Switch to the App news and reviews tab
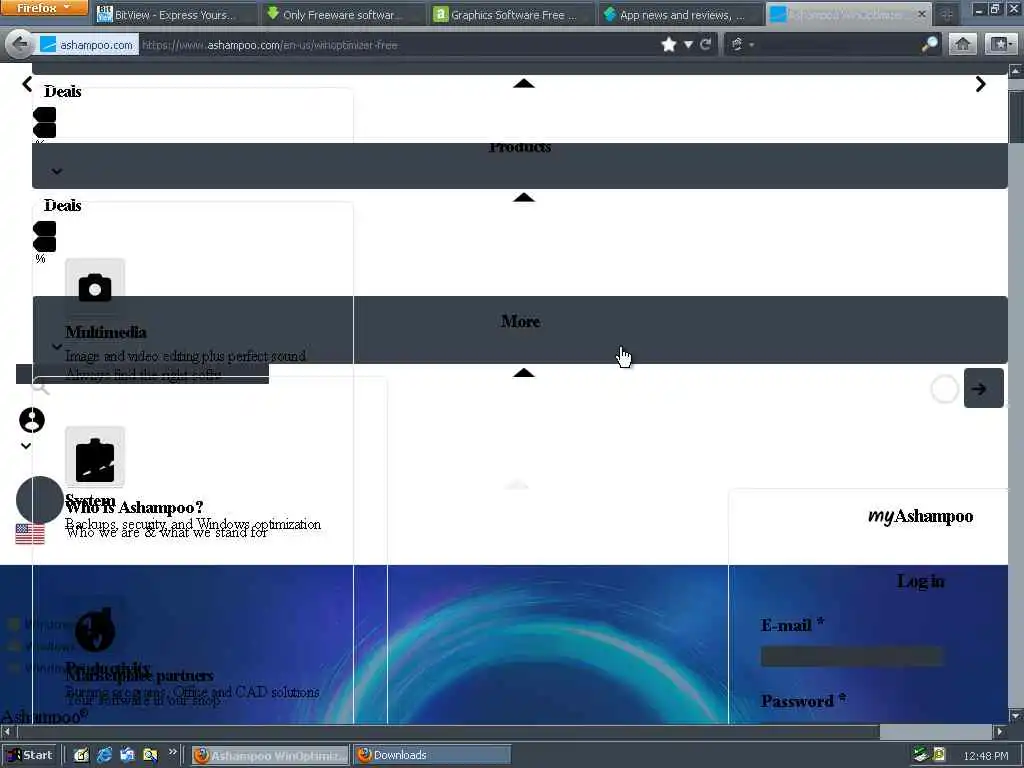1024x768 pixels. 680,14
